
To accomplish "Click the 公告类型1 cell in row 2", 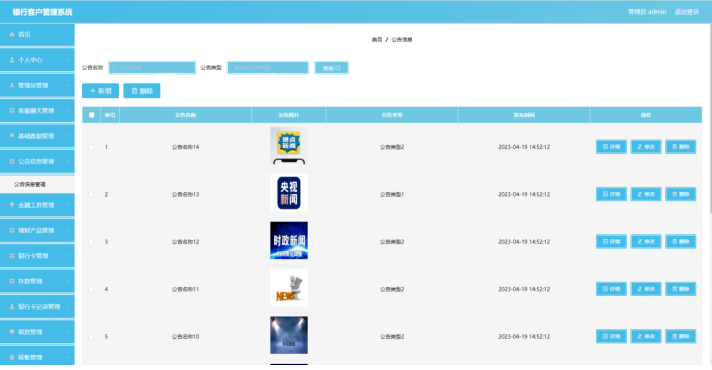I will coord(392,194).
